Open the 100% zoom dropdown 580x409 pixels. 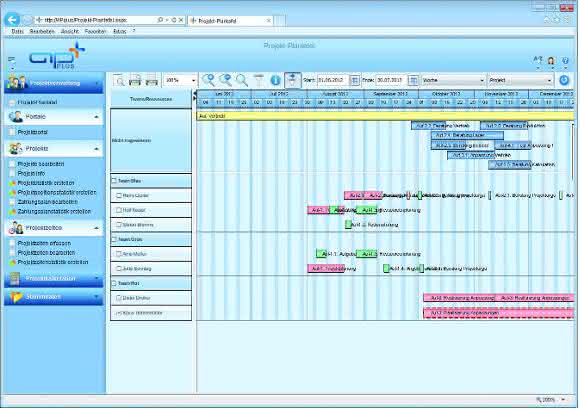point(193,80)
